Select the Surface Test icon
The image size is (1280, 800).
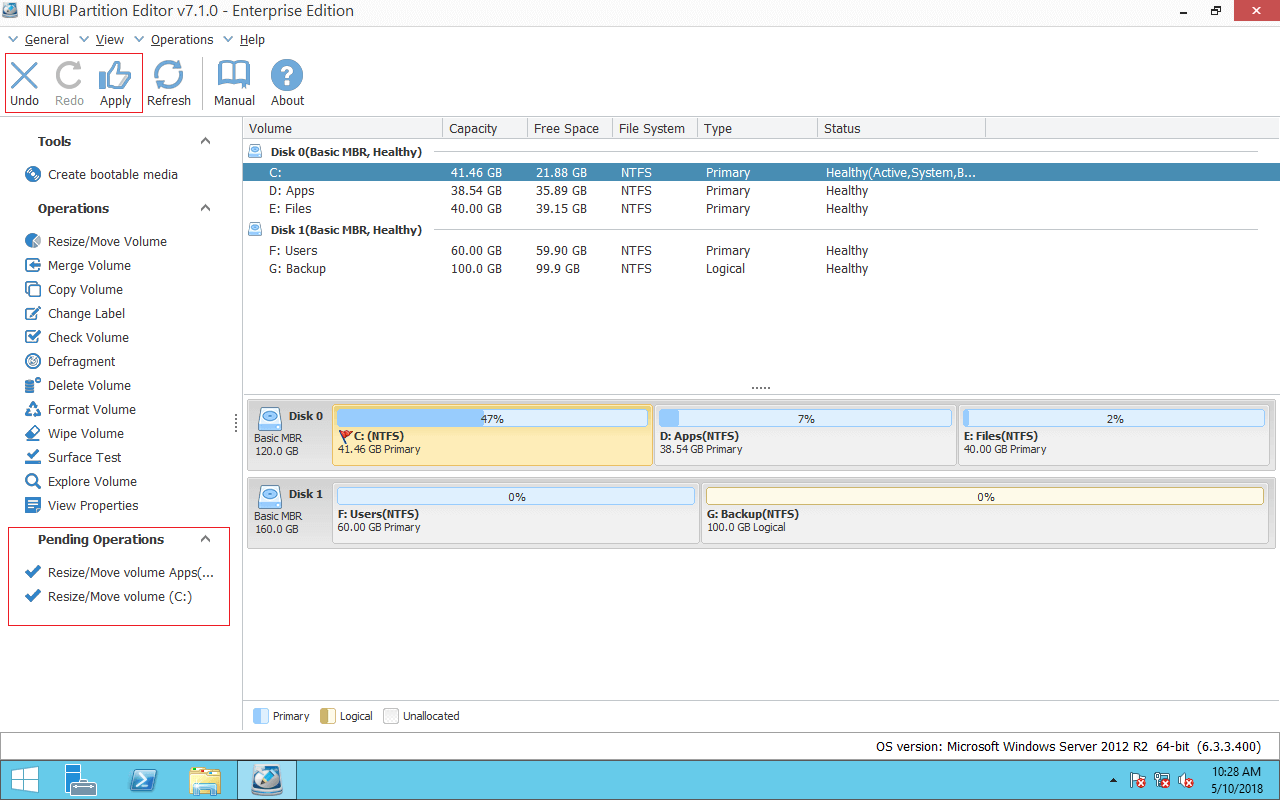click(x=32, y=457)
